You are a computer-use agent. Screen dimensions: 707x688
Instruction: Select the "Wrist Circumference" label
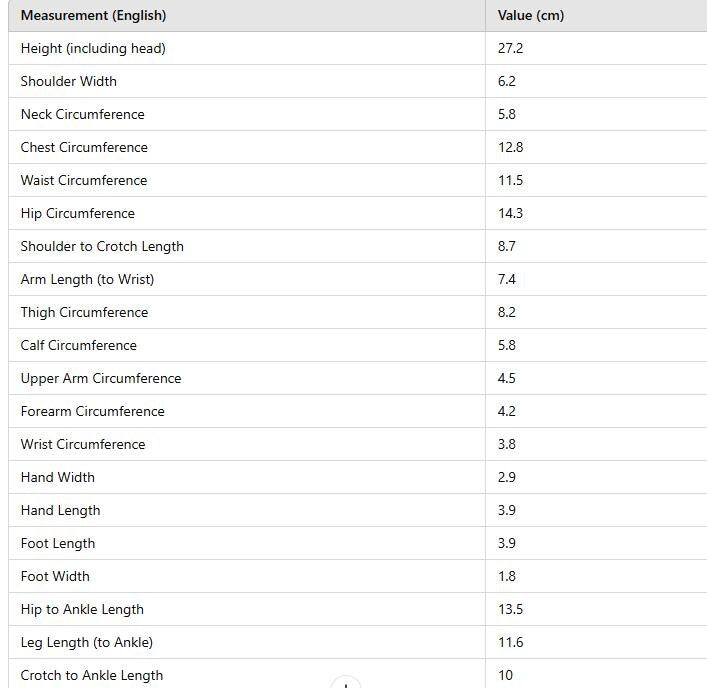coord(83,444)
